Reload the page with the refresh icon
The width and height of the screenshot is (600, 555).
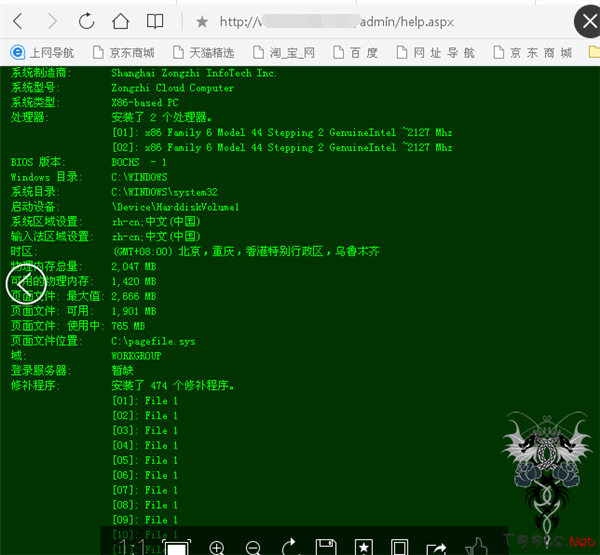(x=87, y=21)
